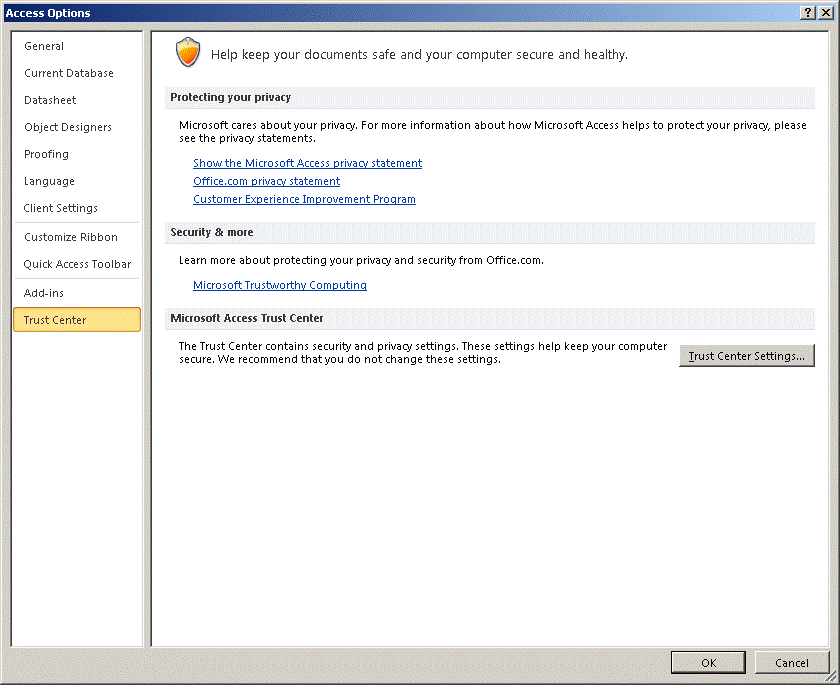This screenshot has width=840, height=685.
Task: Select the Language category
Action: (77, 181)
